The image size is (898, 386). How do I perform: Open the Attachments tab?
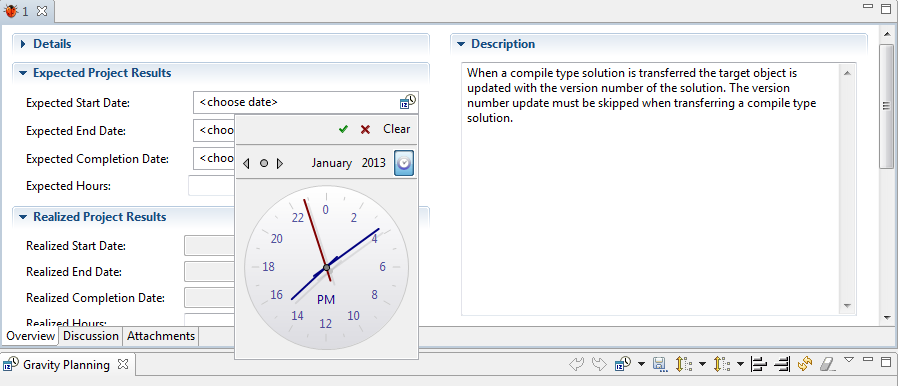point(161,336)
